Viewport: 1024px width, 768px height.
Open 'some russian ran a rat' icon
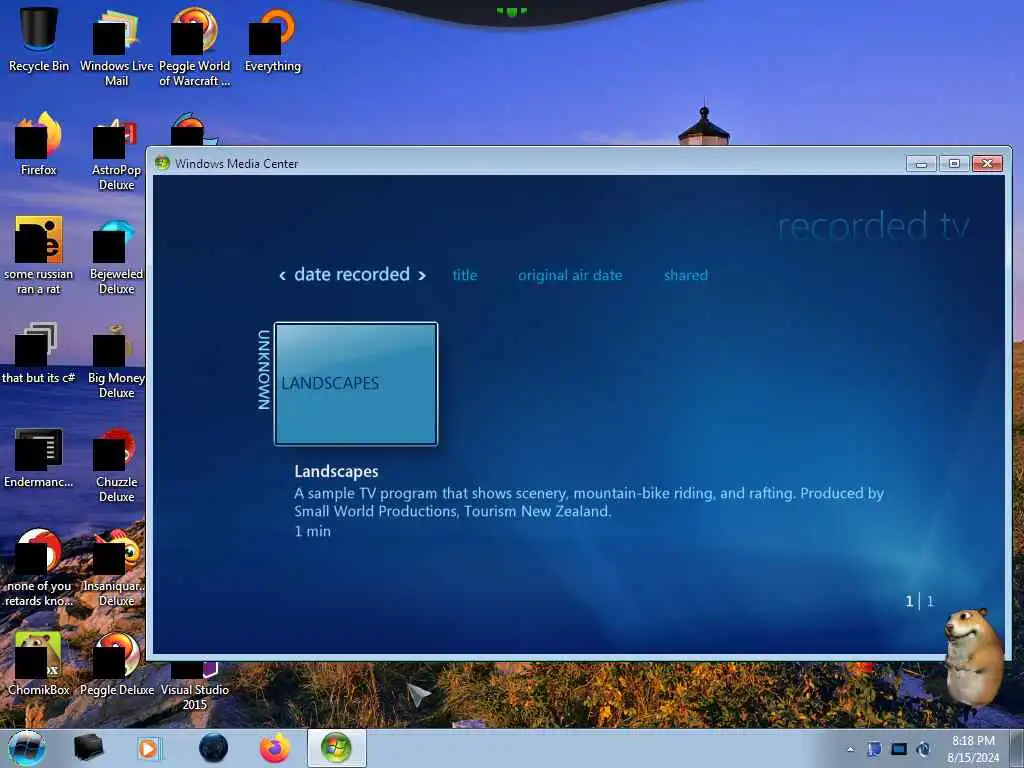[x=39, y=255]
